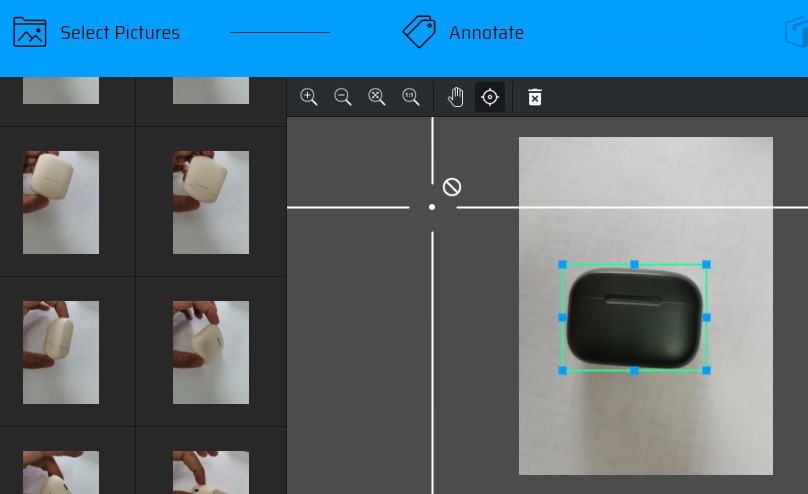The width and height of the screenshot is (808, 494).
Task: Click the picture folder icon
Action: [x=30, y=32]
